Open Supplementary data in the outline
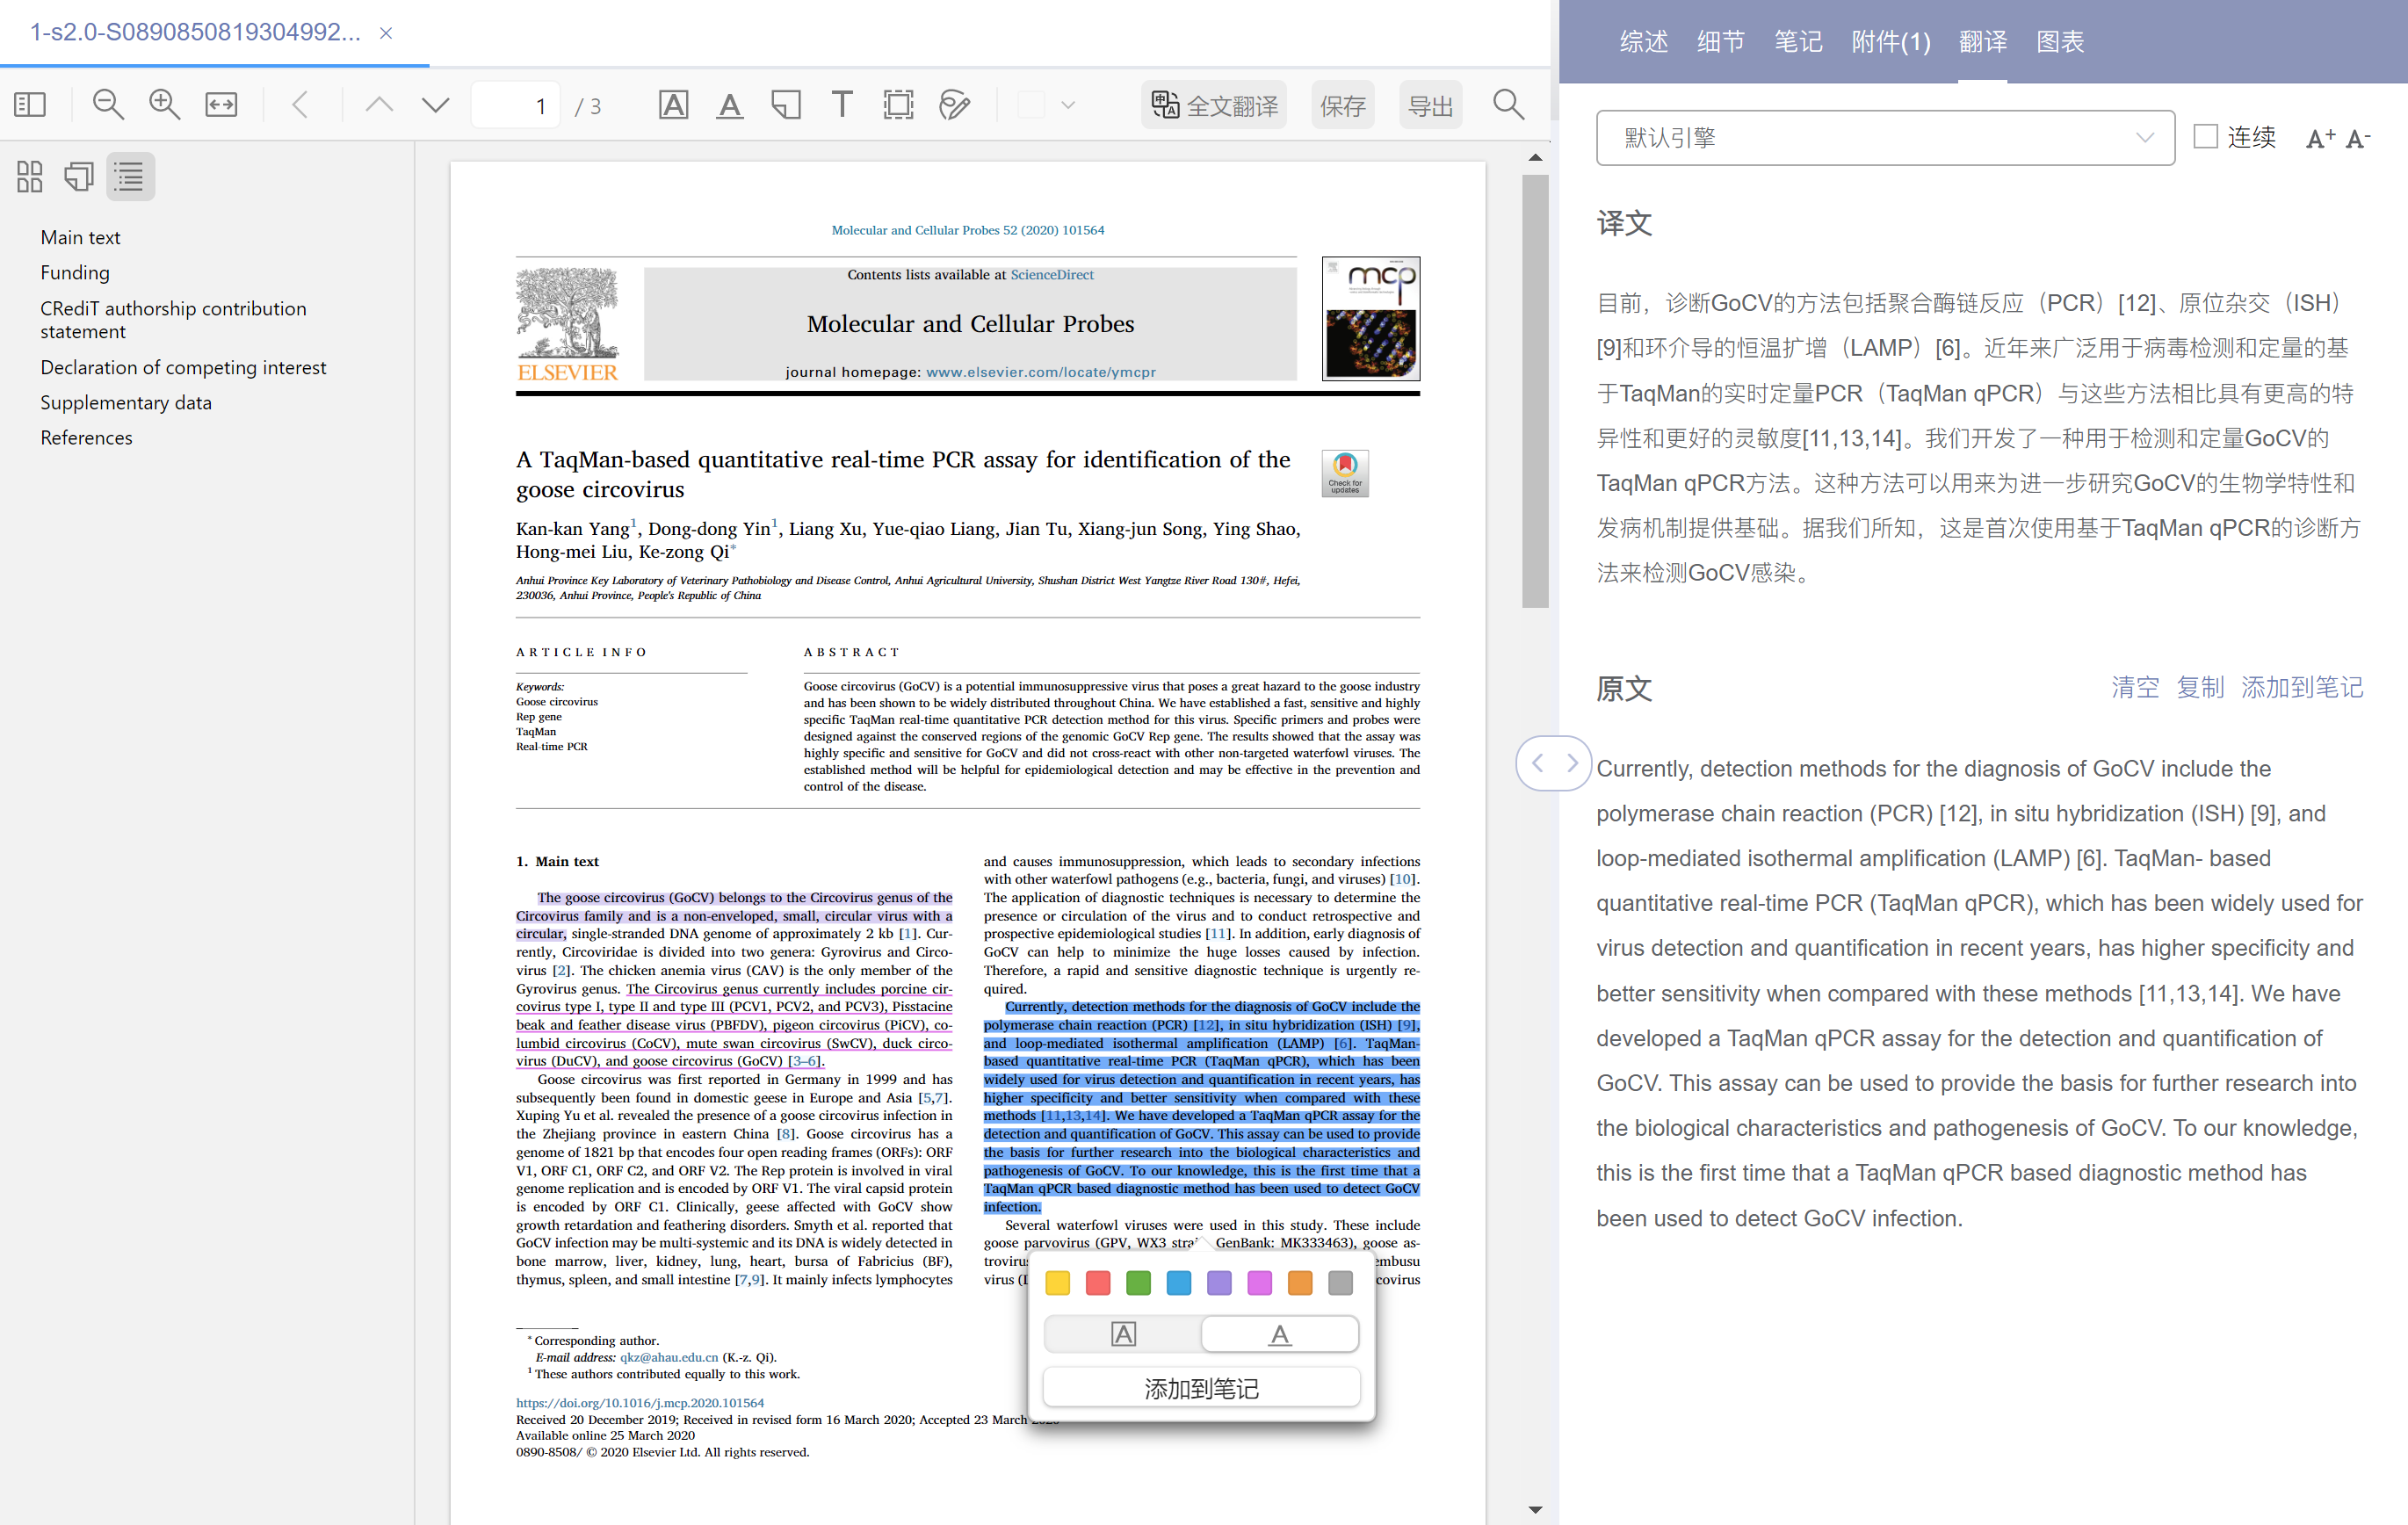 (x=126, y=402)
